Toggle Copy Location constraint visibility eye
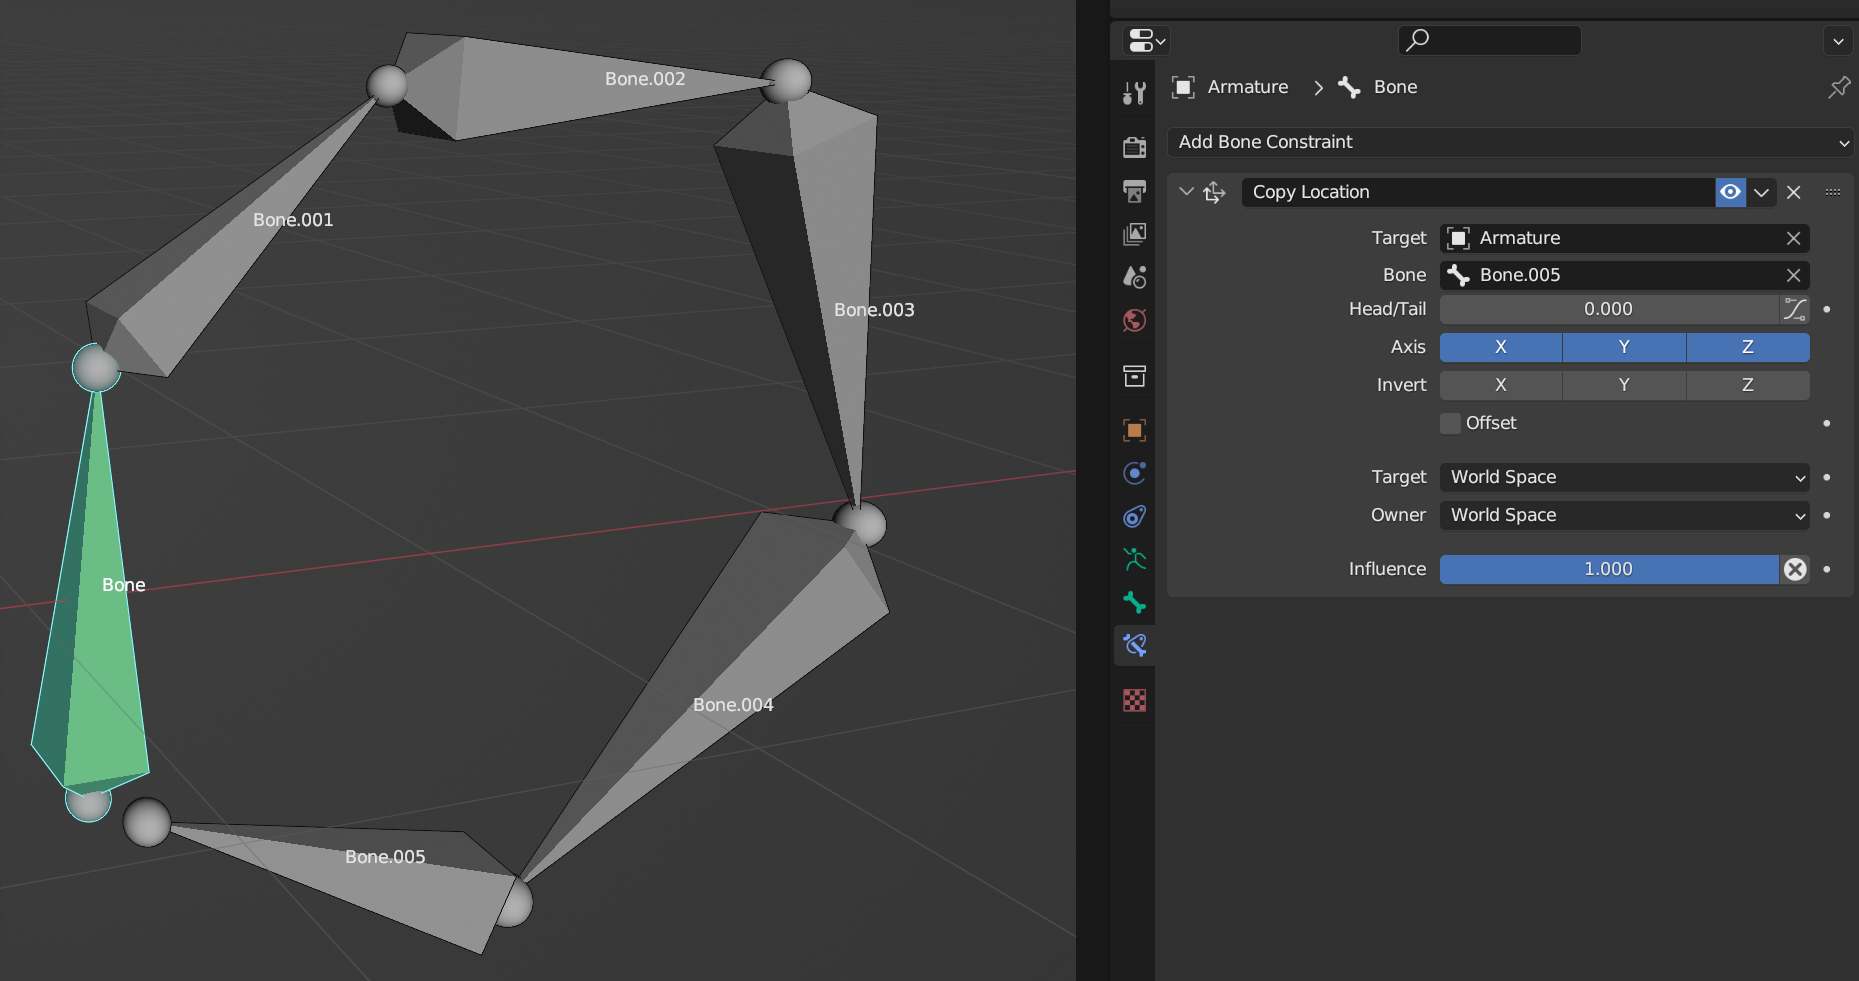Viewport: 1859px width, 981px height. [1730, 192]
